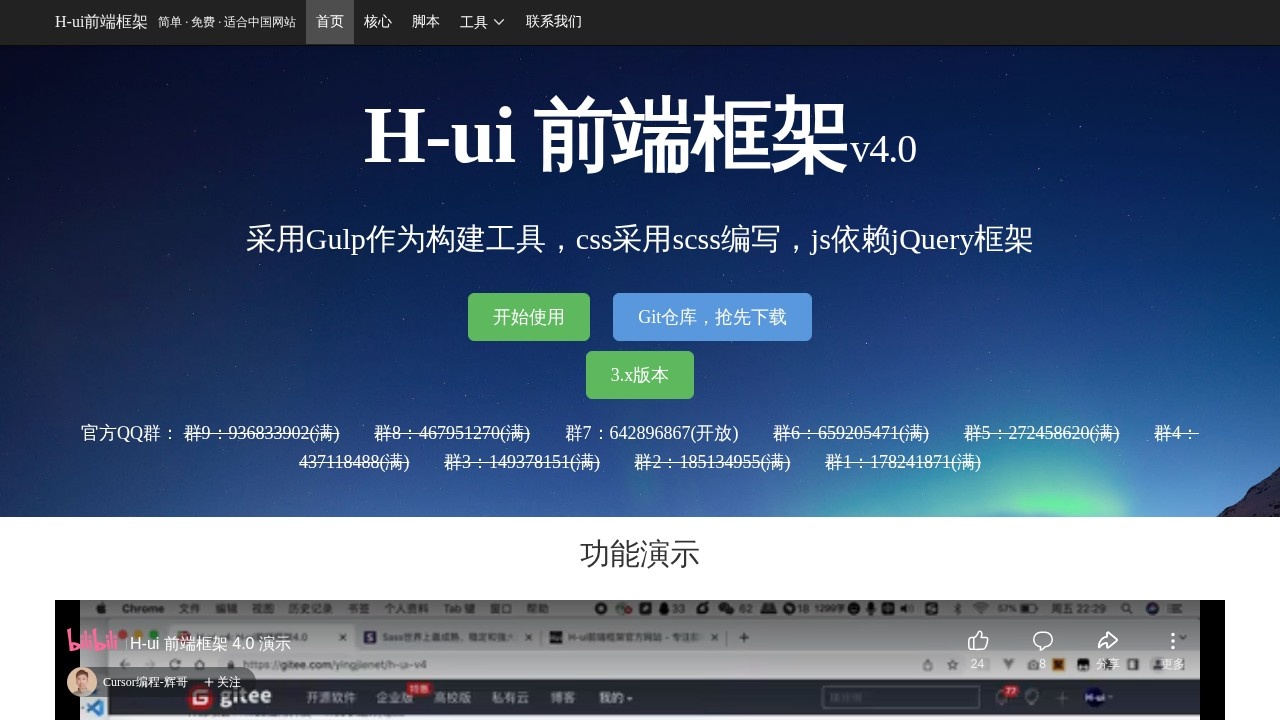The image size is (1280, 720).
Task: Select 核心 from the top navigation
Action: (x=377, y=21)
